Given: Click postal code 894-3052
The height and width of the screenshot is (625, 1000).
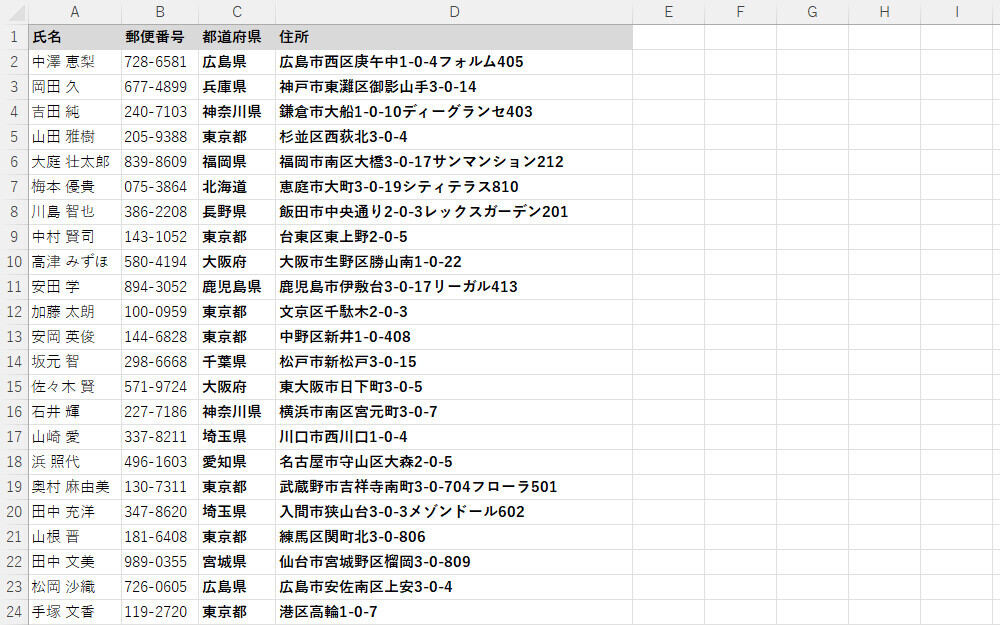Looking at the screenshot, I should (159, 287).
